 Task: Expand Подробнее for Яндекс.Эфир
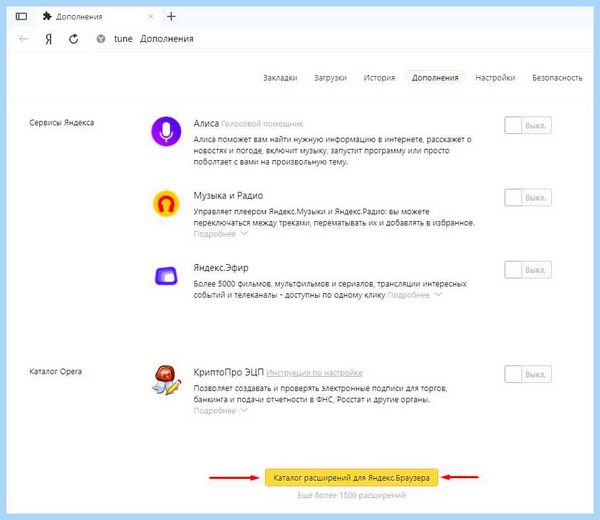click(415, 295)
